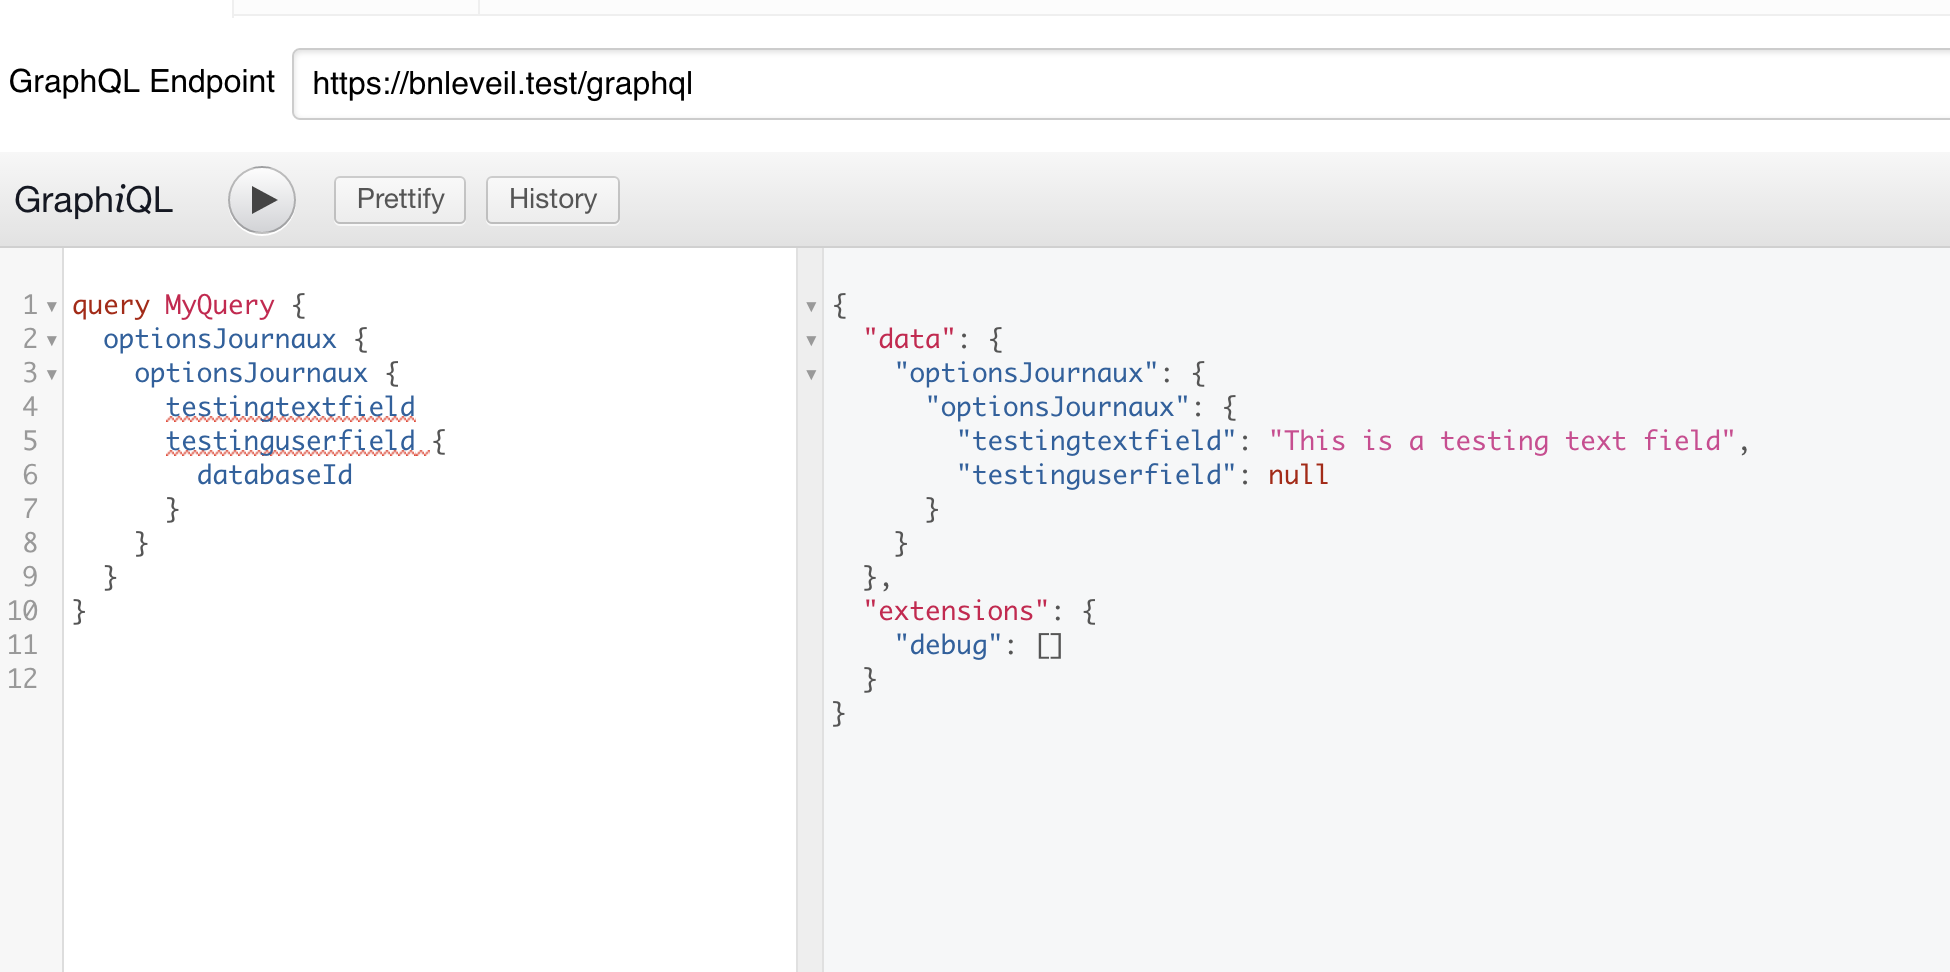Image resolution: width=1950 pixels, height=972 pixels.
Task: Click the empty debug array brackets
Action: point(1049,646)
